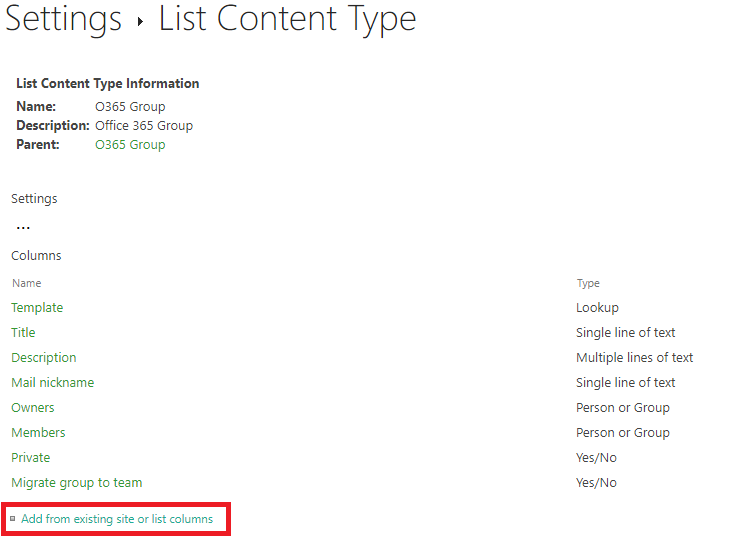The image size is (747, 544).
Task: Open the Template column
Action: pos(37,308)
